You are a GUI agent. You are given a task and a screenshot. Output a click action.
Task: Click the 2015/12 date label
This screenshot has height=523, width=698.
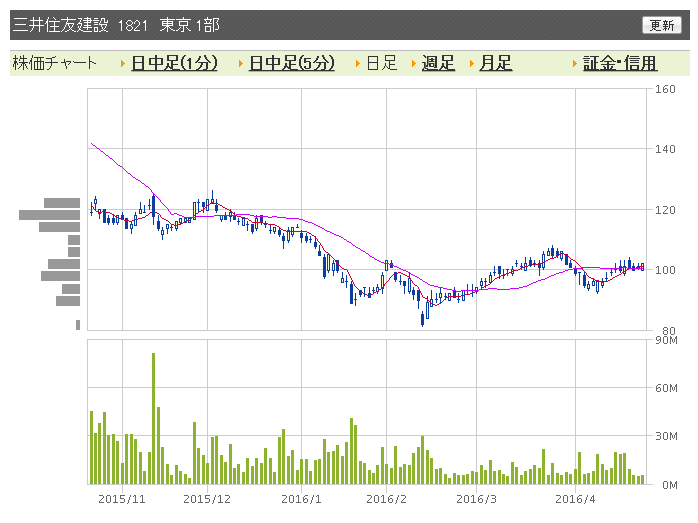(207, 499)
